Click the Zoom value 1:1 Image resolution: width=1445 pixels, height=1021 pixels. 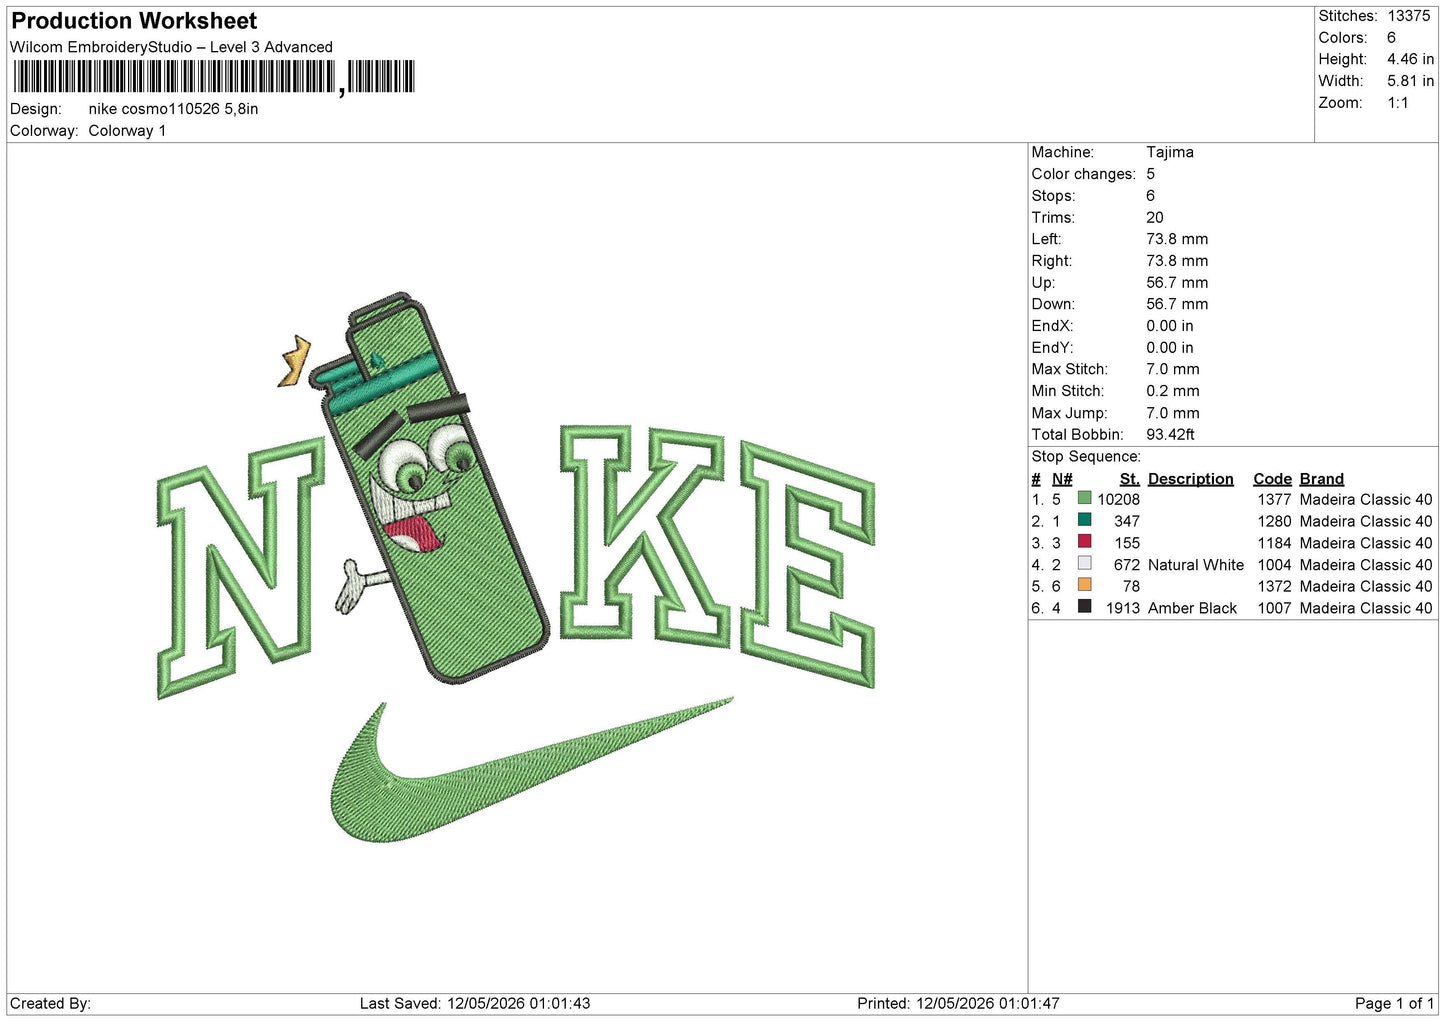pyautogui.click(x=1397, y=103)
